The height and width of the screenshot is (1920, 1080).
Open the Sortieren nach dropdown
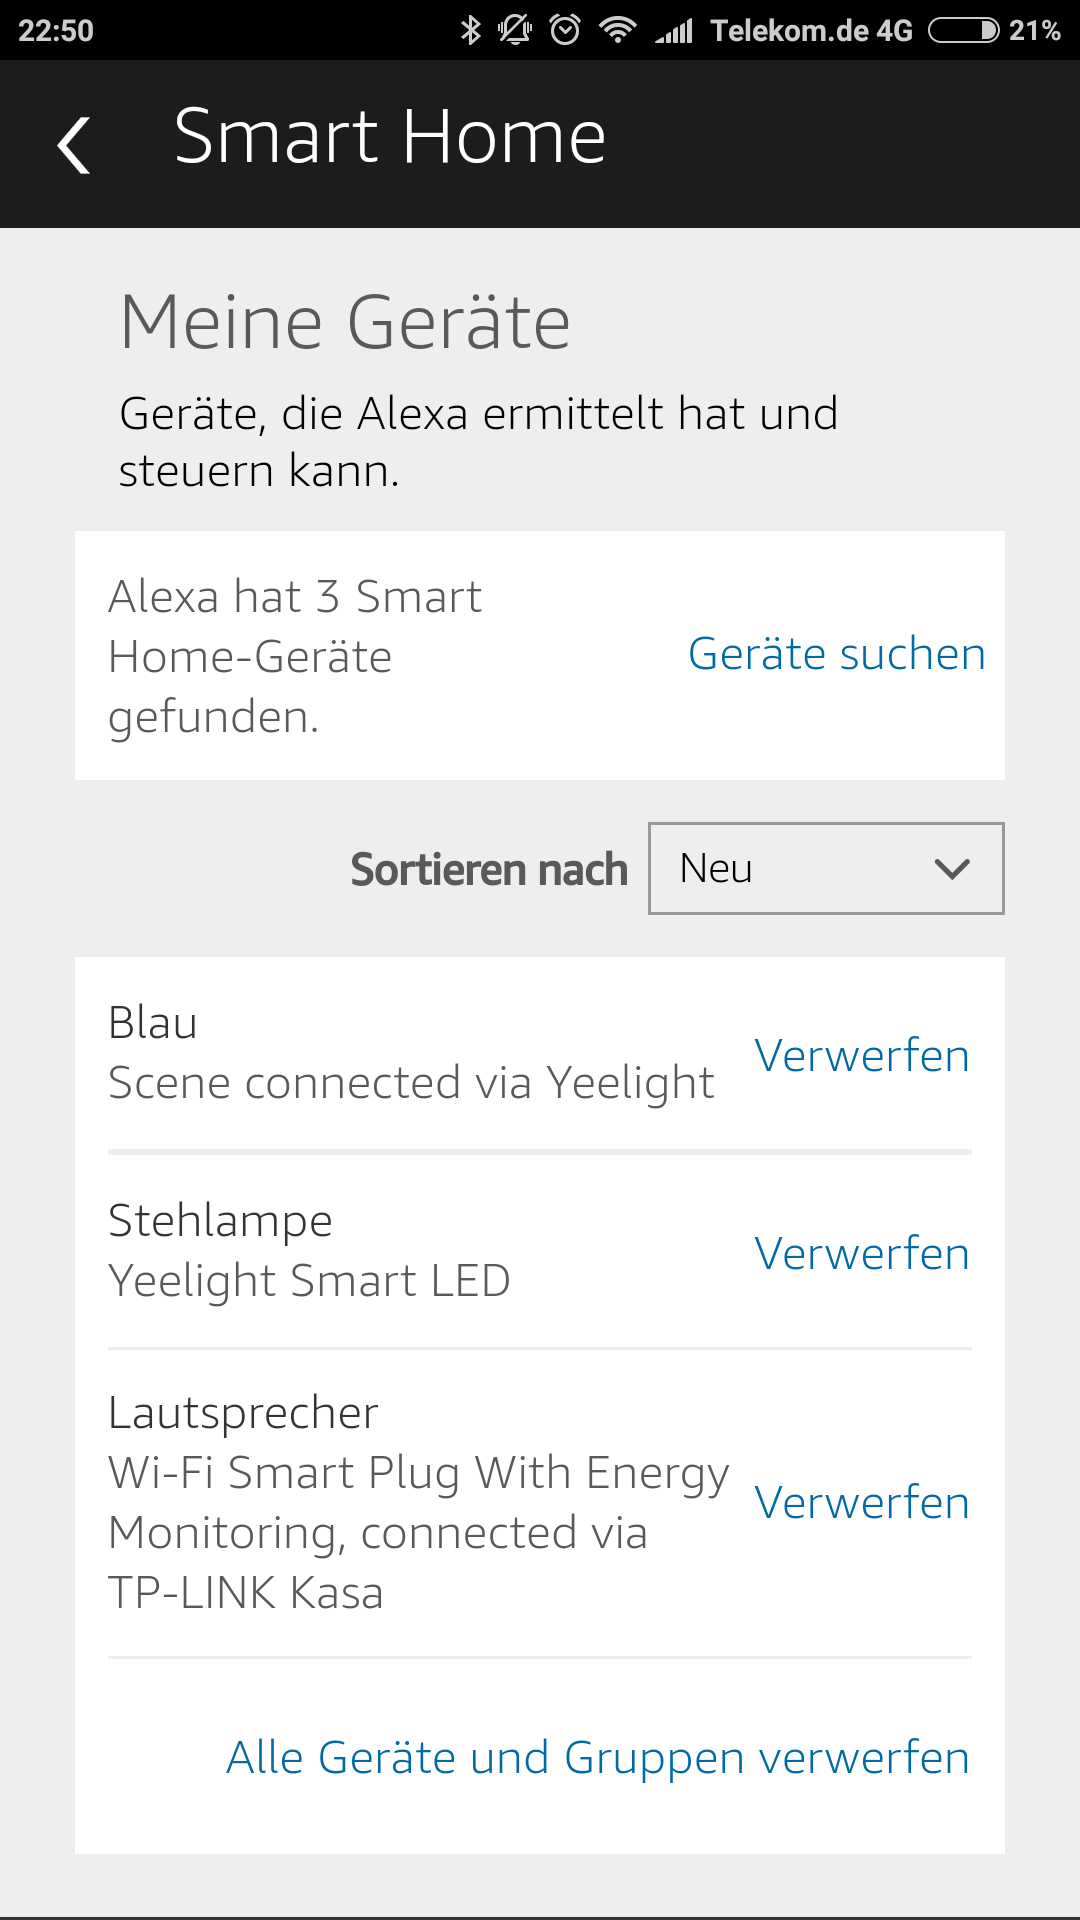[x=825, y=868]
